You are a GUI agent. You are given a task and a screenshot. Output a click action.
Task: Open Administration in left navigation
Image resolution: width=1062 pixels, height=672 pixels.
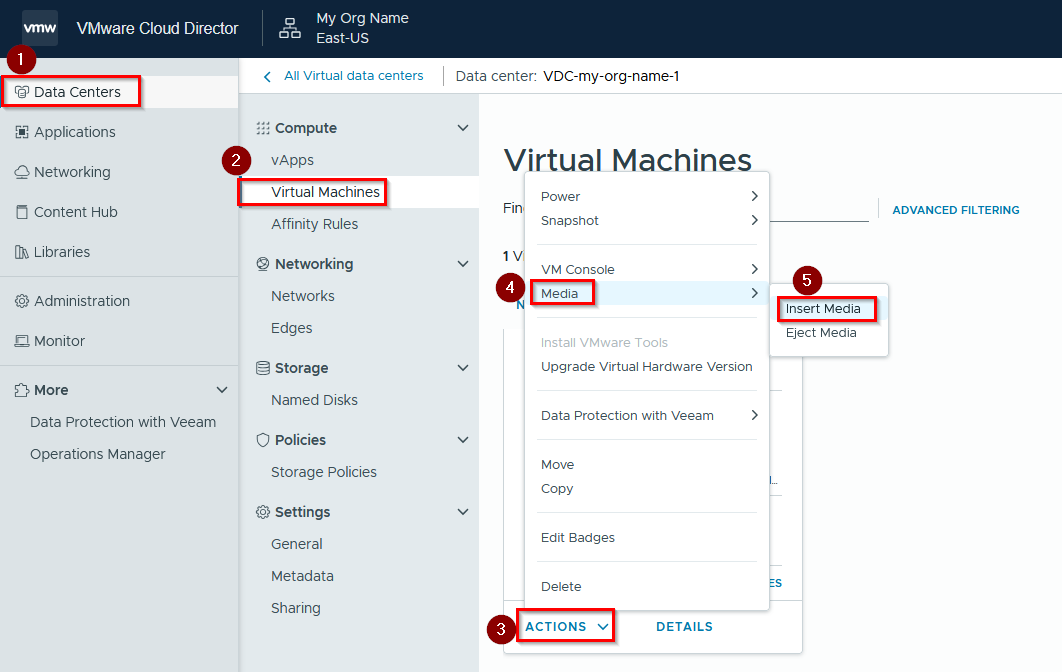pos(82,301)
